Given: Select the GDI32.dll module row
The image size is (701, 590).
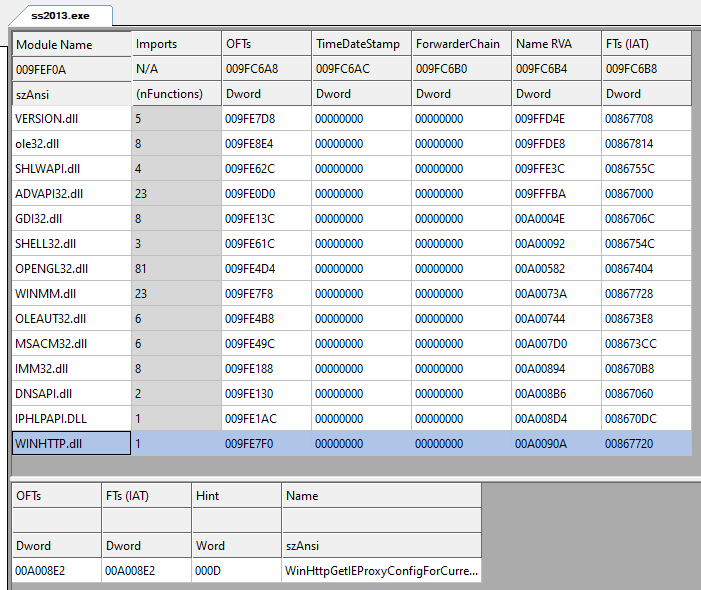Looking at the screenshot, I should point(352,219).
